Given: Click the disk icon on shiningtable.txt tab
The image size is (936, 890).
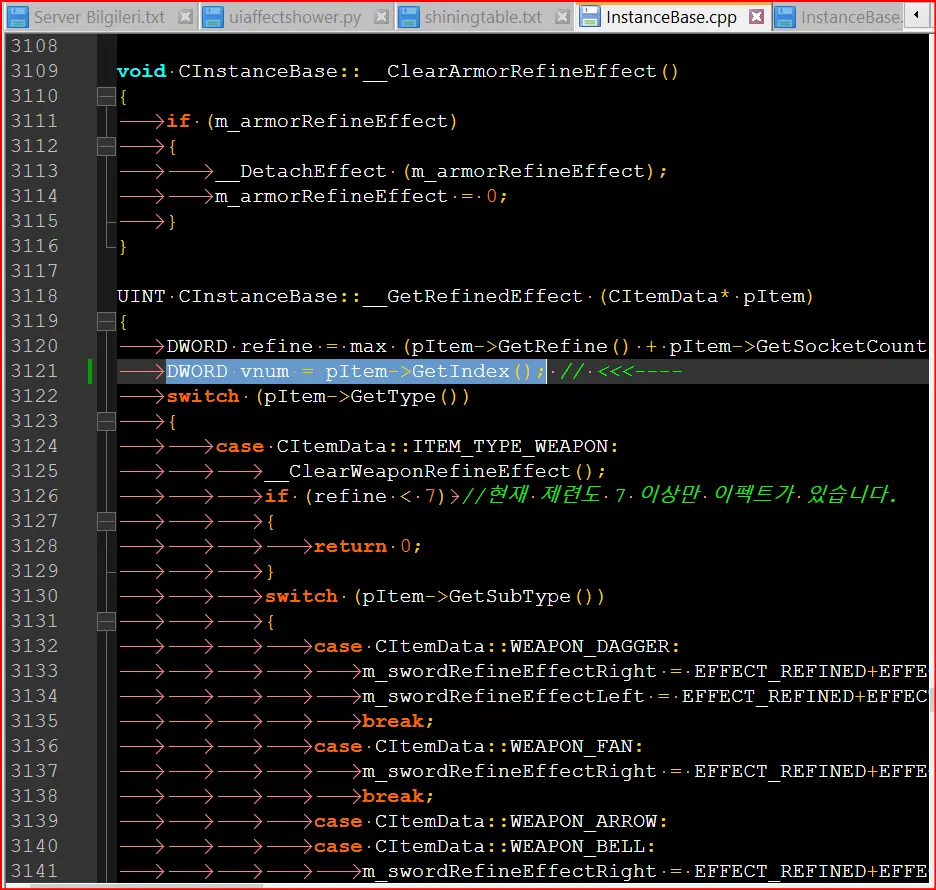Looking at the screenshot, I should pos(409,17).
